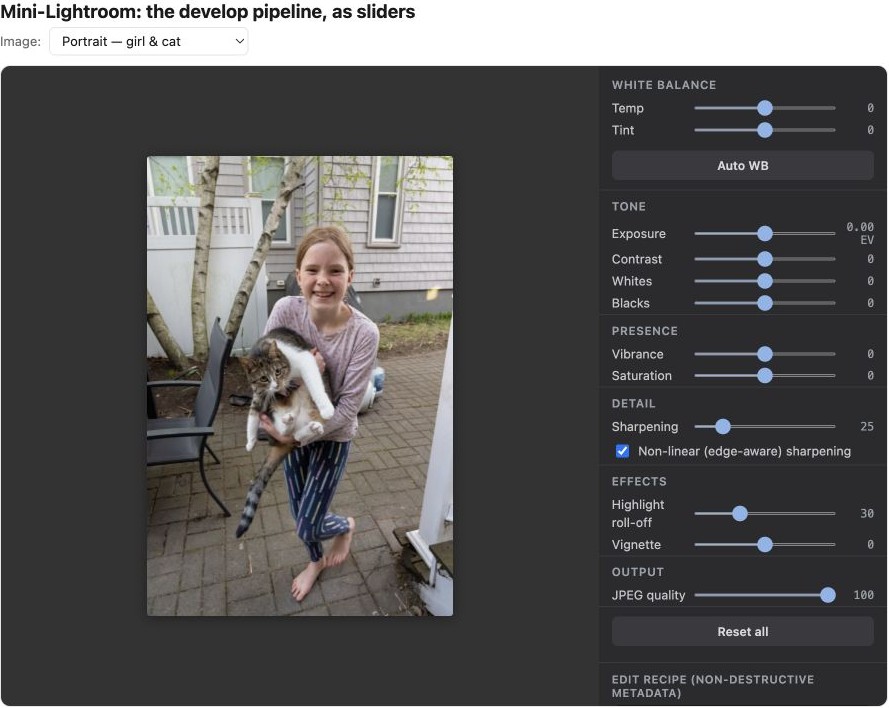Click the girl and cat preview photo
Screen dimensions: 889x708
tap(300, 386)
